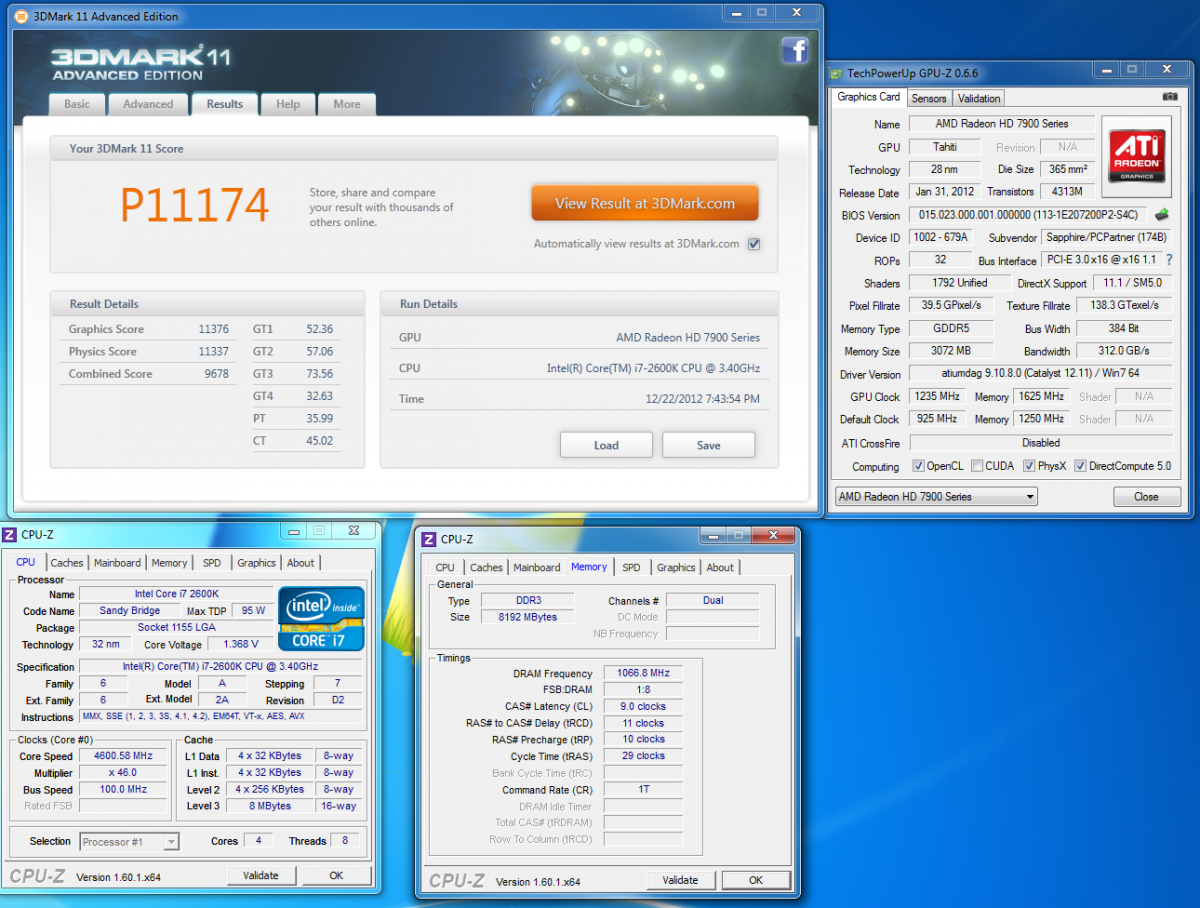
Task: Switch to the SPD tab in the Memory CPU-Z window
Action: pyautogui.click(x=631, y=567)
